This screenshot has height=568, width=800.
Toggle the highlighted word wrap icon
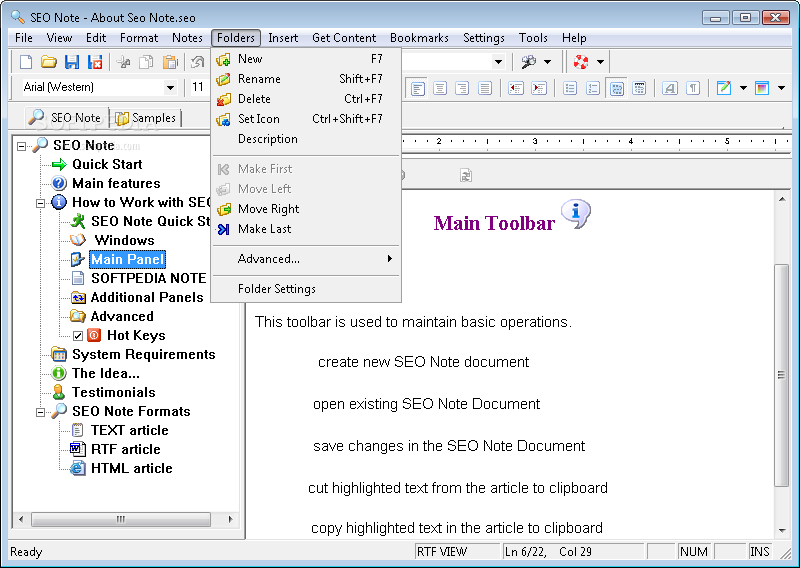point(617,89)
